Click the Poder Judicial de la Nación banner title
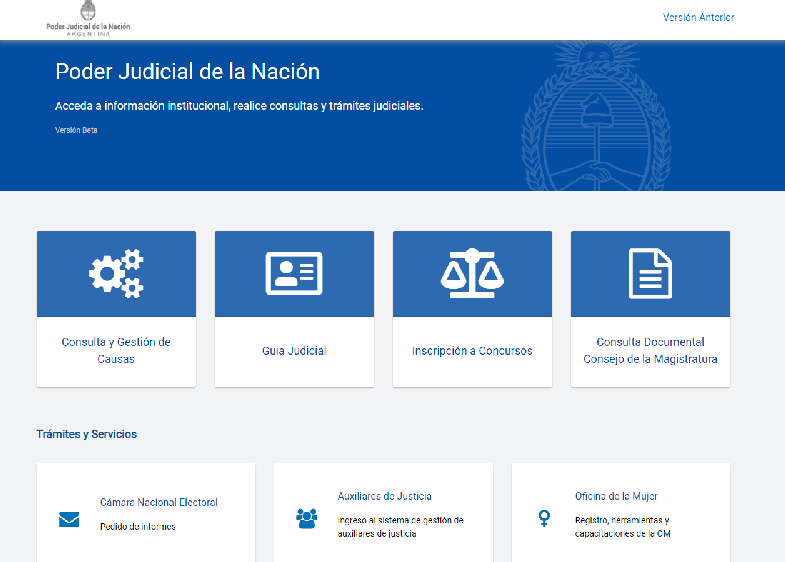785x562 pixels. (187, 72)
